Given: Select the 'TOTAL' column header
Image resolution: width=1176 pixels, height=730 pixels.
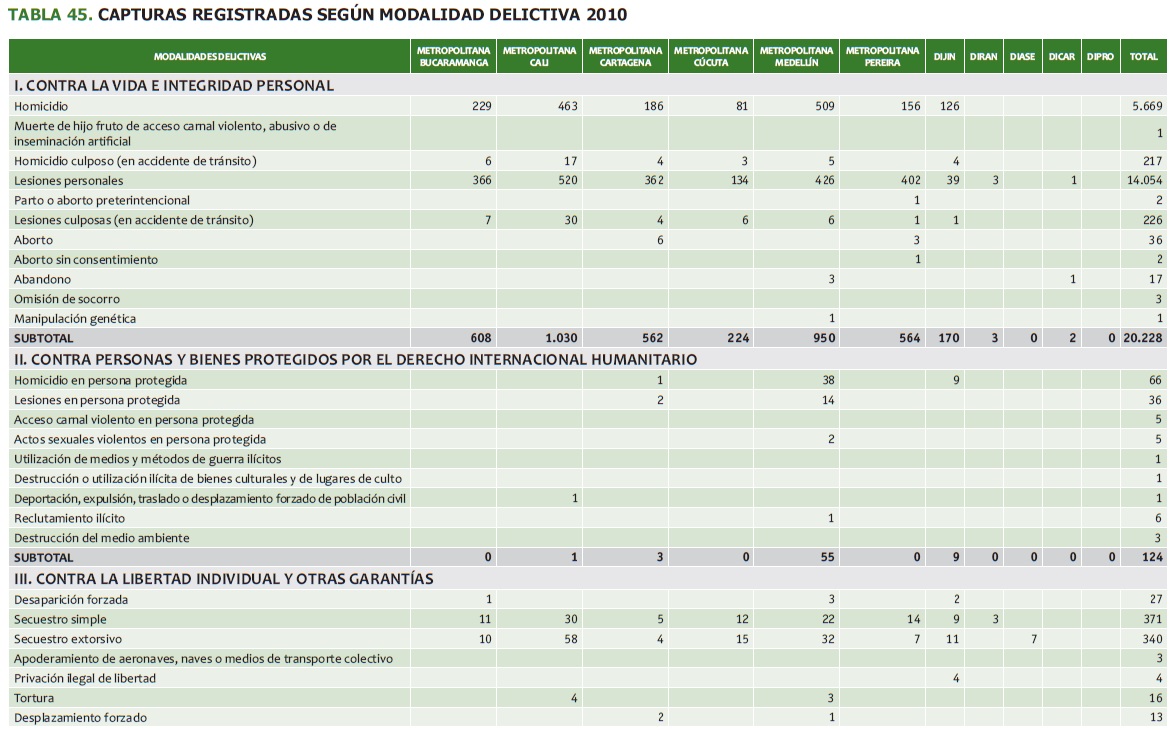Looking at the screenshot, I should point(1143,57).
